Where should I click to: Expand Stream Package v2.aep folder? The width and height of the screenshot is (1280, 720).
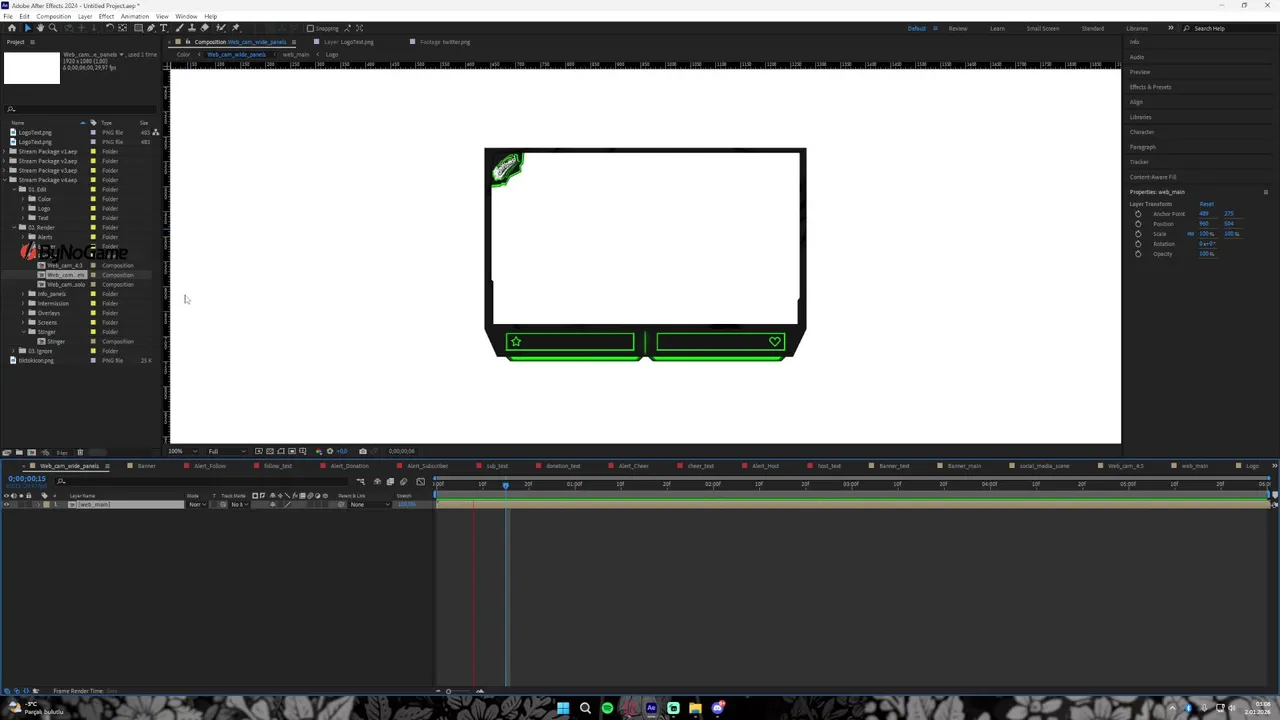pos(4,161)
